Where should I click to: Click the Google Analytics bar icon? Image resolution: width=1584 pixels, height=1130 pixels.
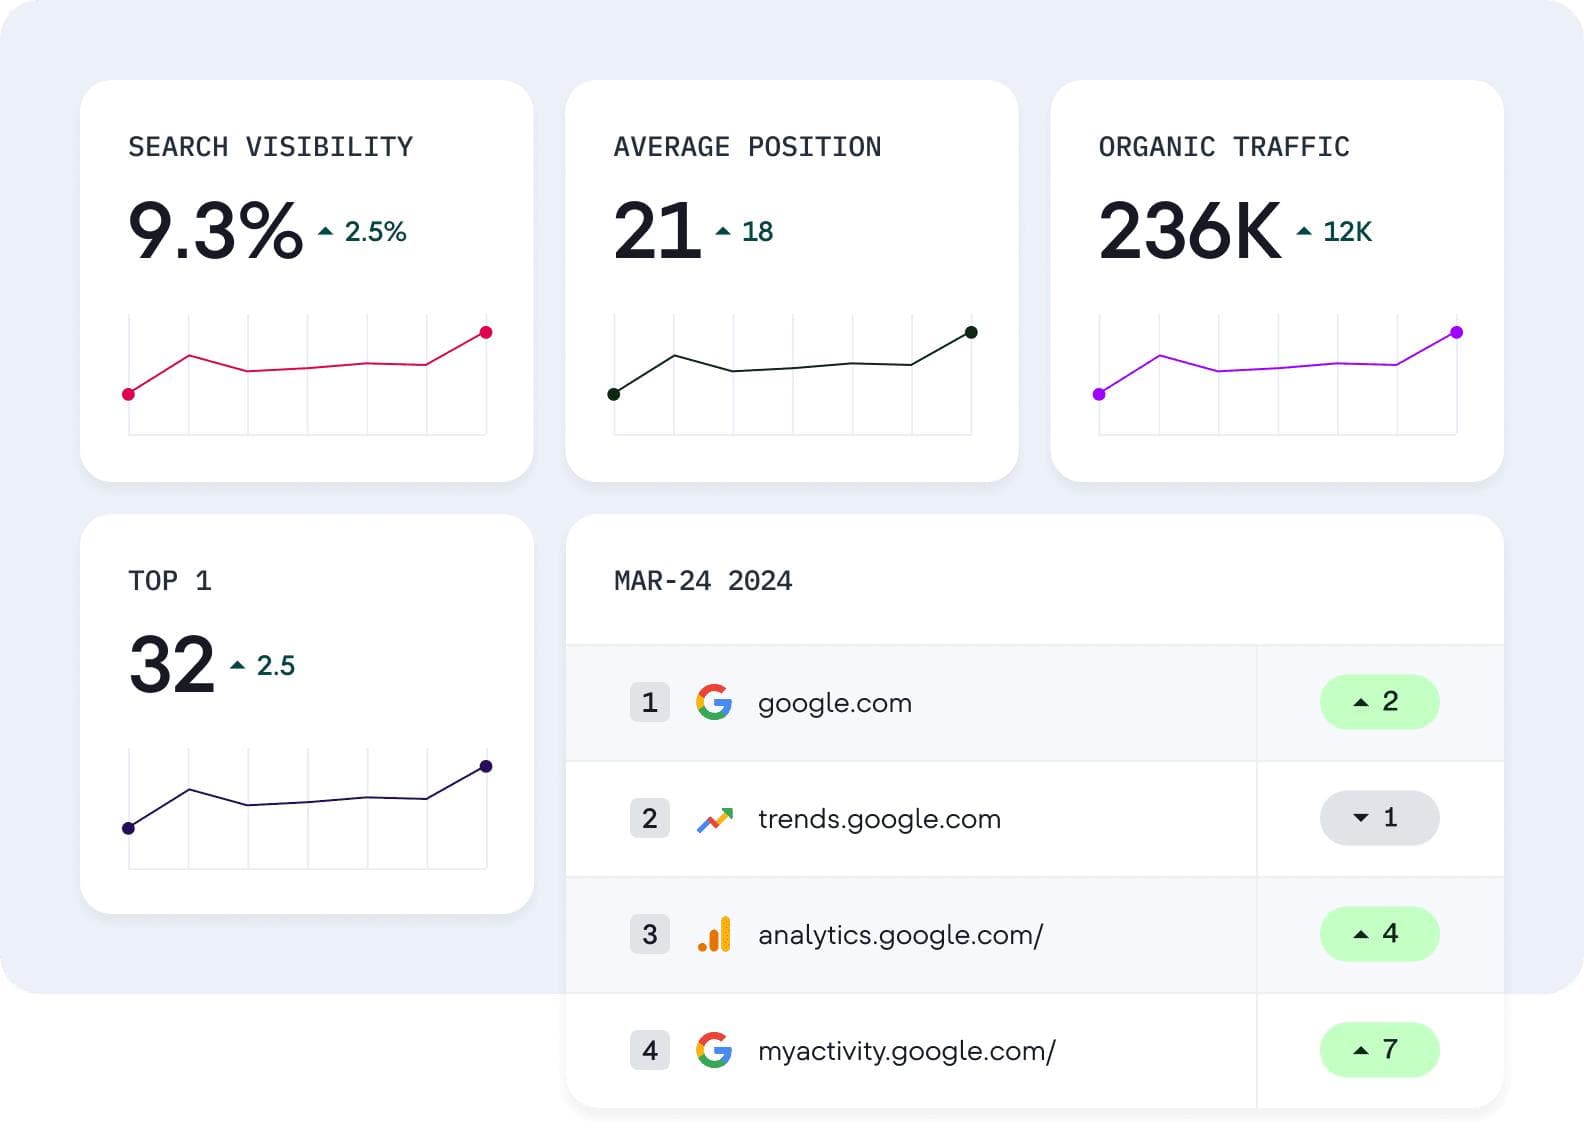click(x=714, y=934)
